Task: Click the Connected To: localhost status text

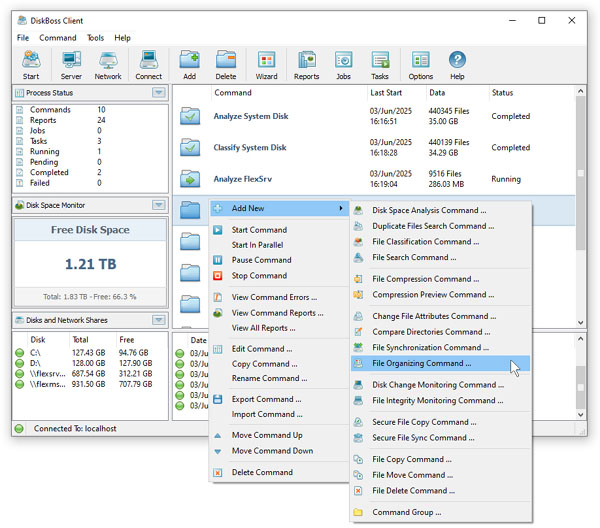Action: pyautogui.click(x=75, y=429)
